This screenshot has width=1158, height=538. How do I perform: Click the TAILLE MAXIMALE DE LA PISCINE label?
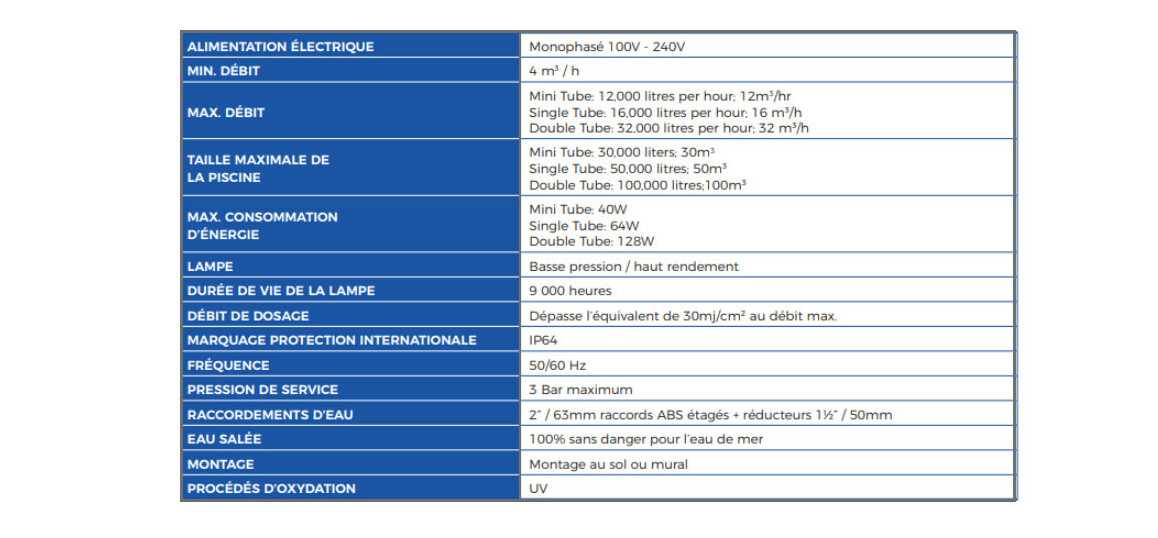pyautogui.click(x=258, y=168)
